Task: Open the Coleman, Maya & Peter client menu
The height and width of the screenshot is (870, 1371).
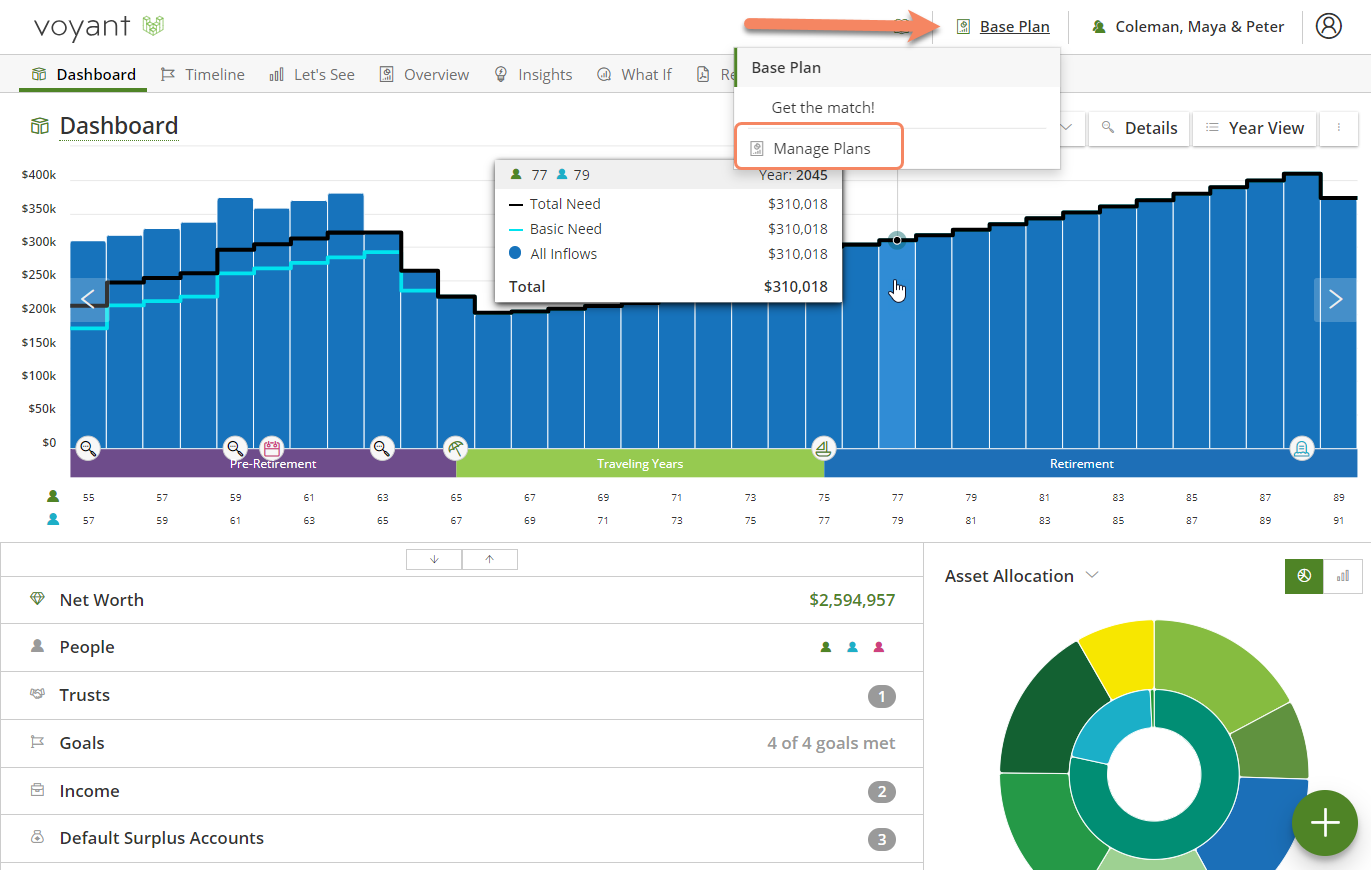Action: click(x=1188, y=27)
